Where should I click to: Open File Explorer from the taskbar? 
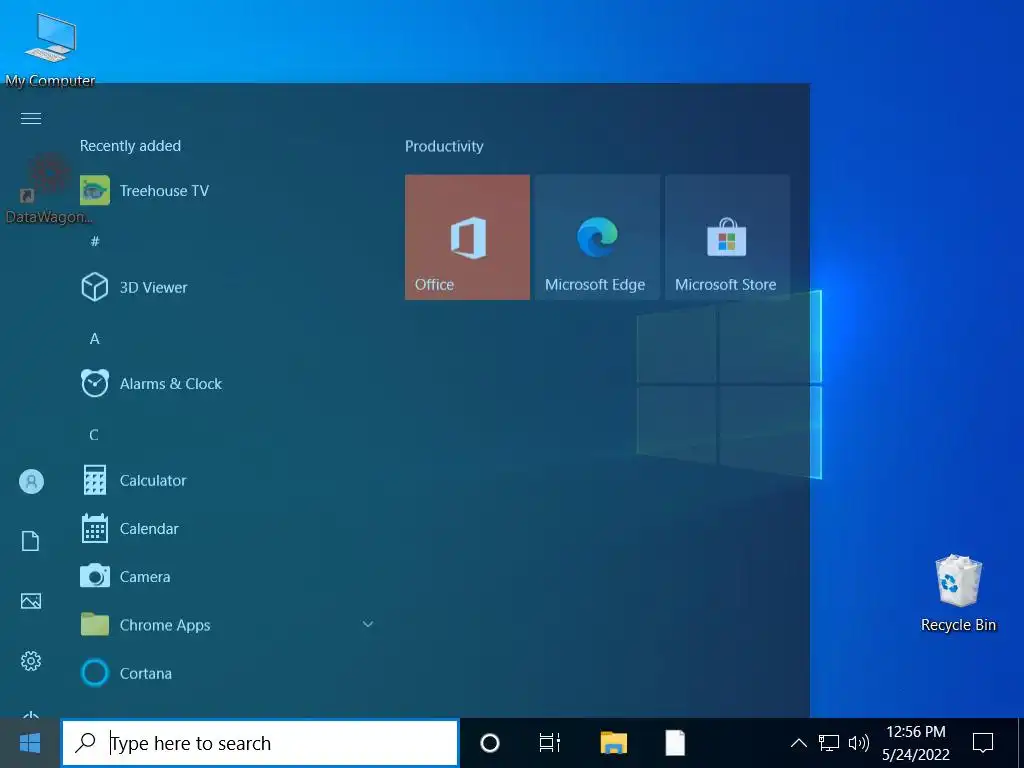pyautogui.click(x=613, y=743)
